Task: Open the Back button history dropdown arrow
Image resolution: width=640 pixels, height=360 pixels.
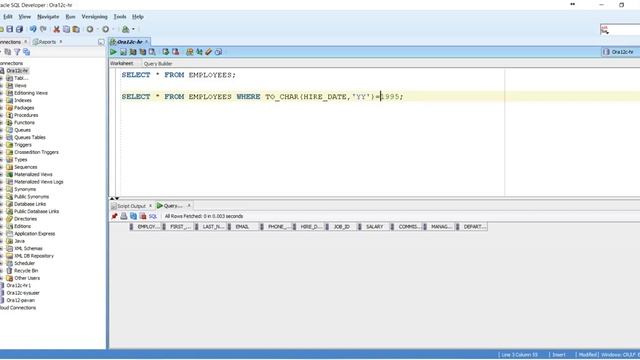Action: 98,29
